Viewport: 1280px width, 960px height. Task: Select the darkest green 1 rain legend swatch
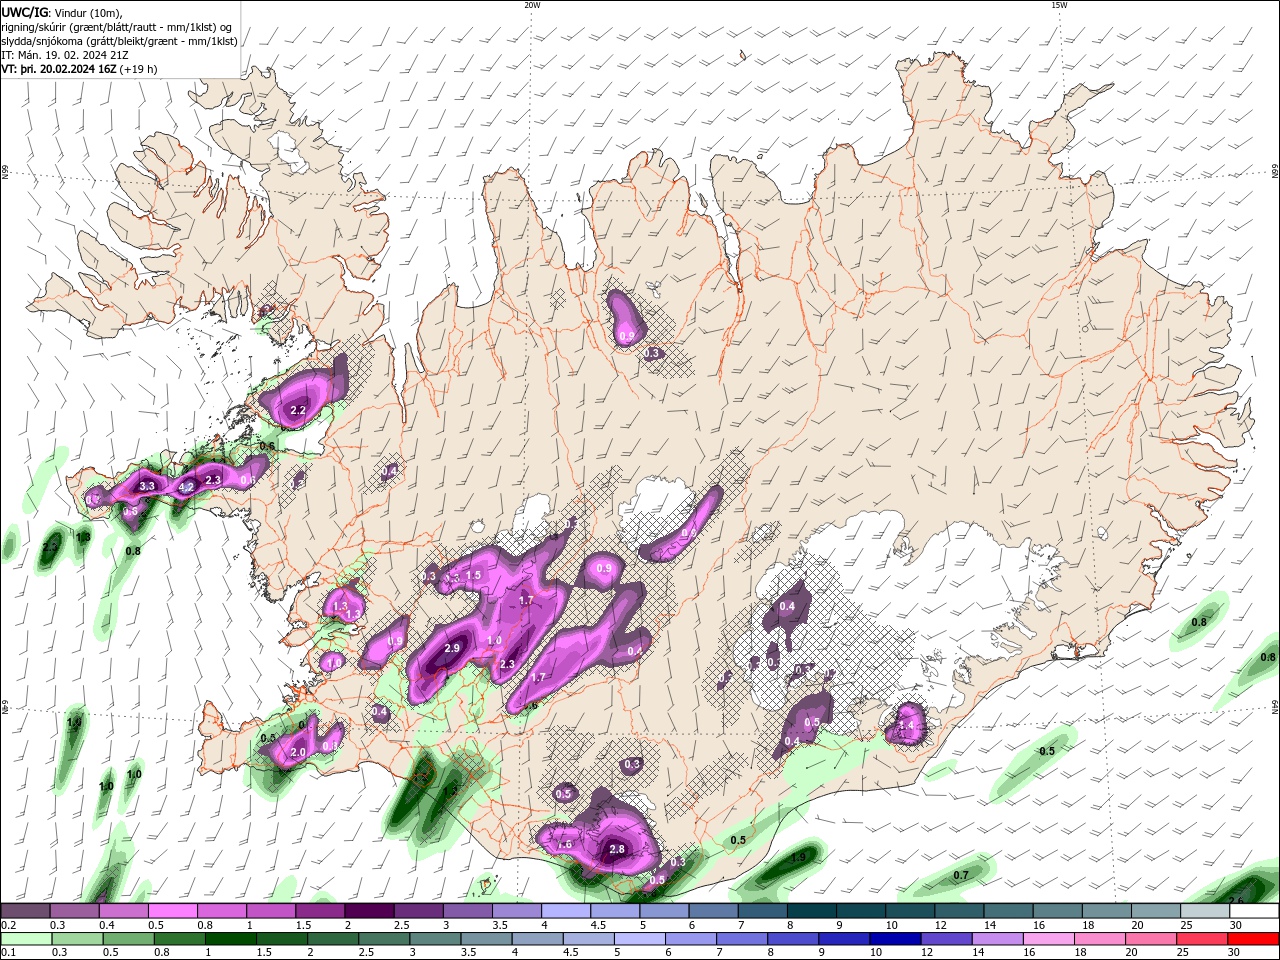(x=229, y=939)
